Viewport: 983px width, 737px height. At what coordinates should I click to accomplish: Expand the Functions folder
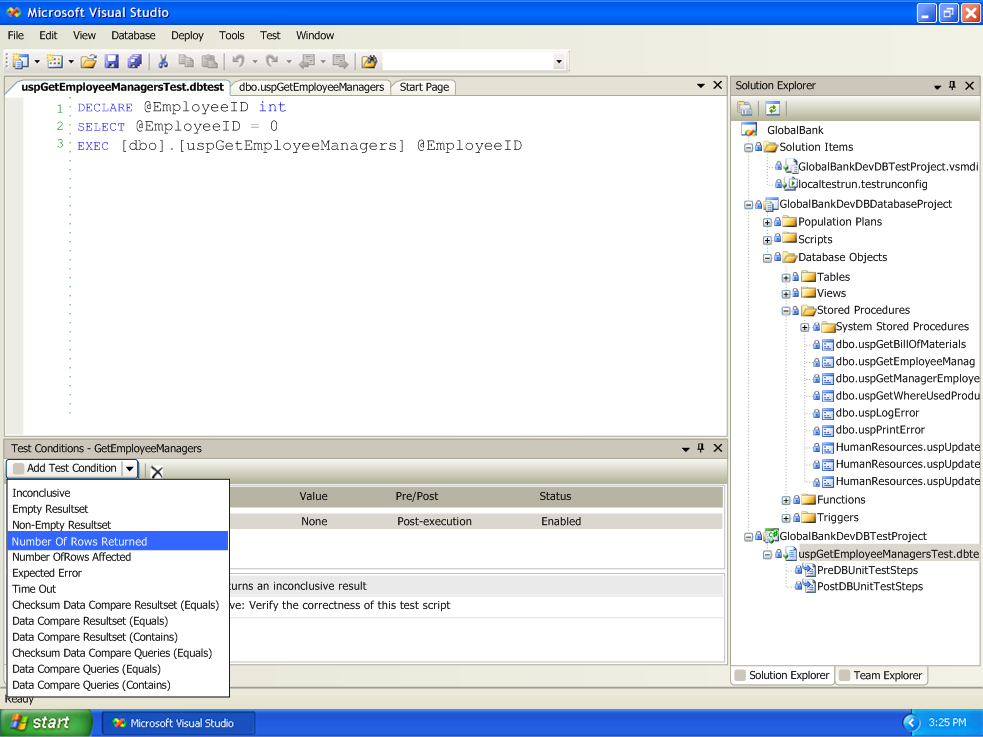click(786, 500)
